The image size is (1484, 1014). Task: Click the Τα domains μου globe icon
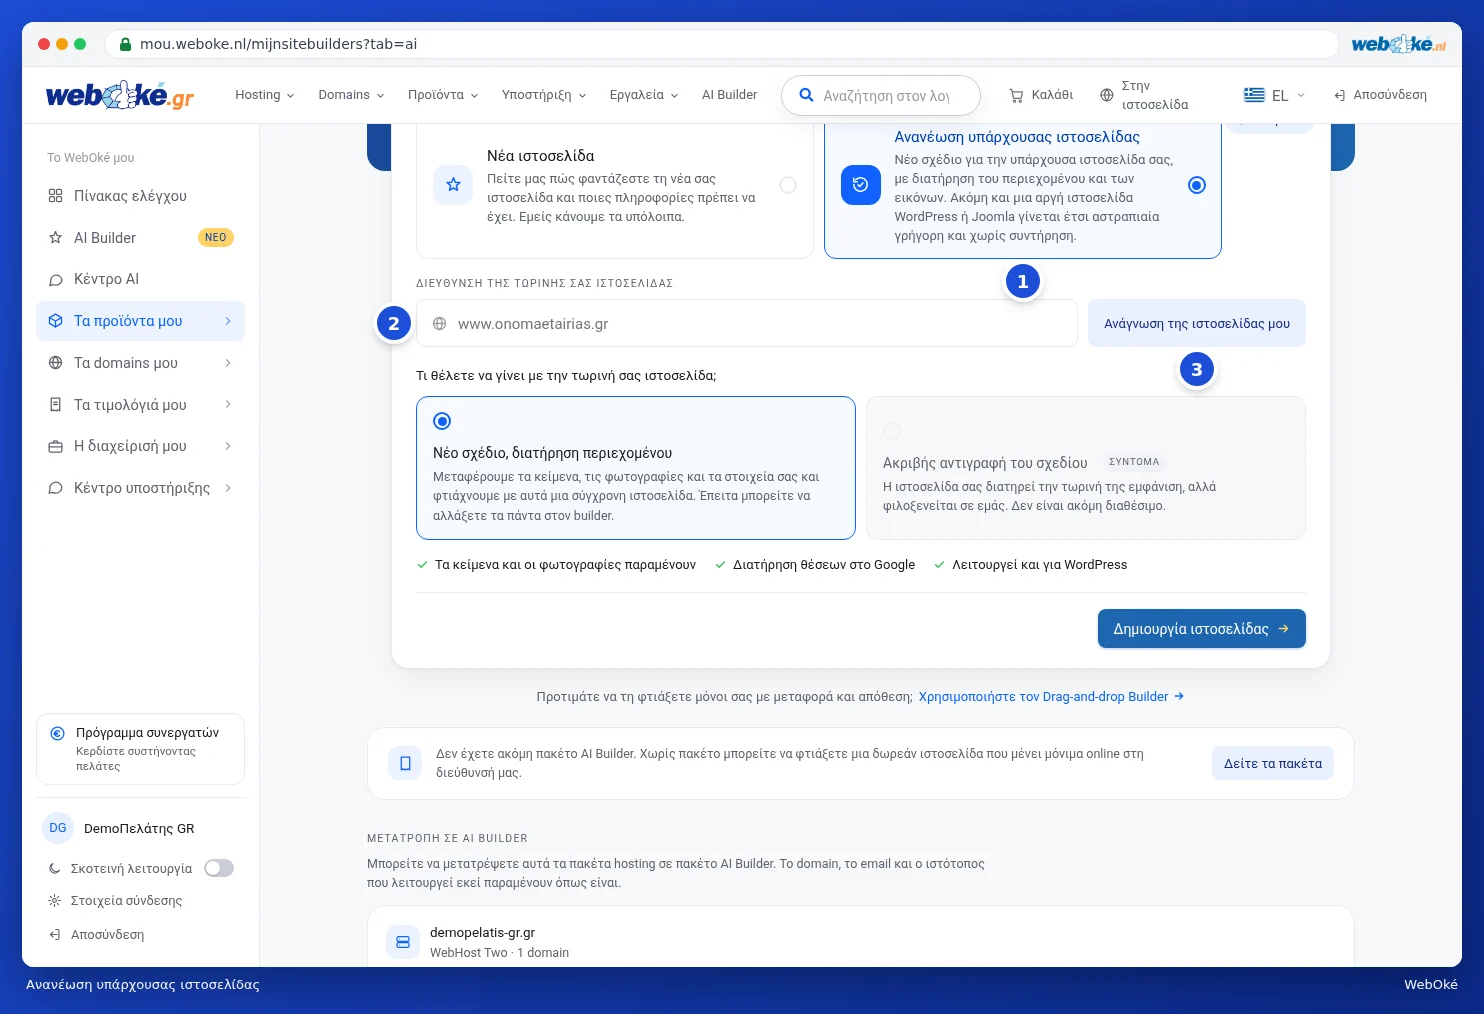coord(56,363)
